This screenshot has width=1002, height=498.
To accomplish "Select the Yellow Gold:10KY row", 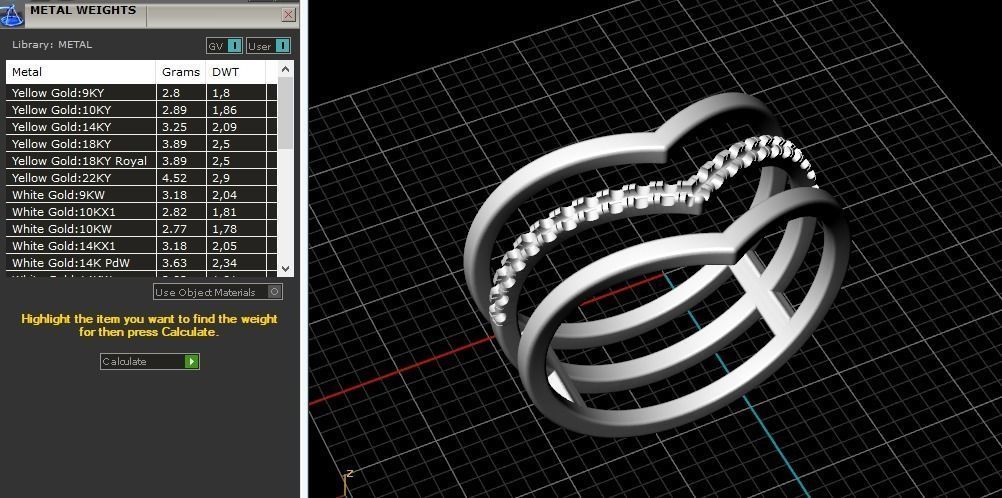I will pos(142,110).
